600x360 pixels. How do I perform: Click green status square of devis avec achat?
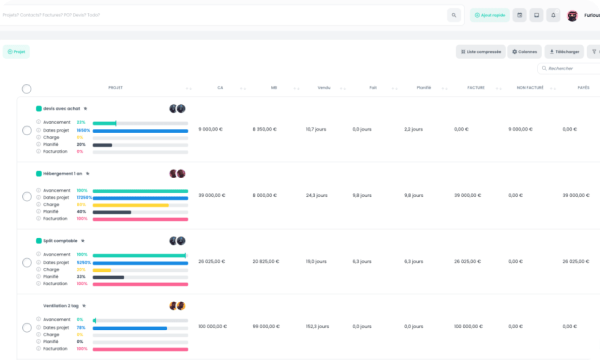click(39, 109)
